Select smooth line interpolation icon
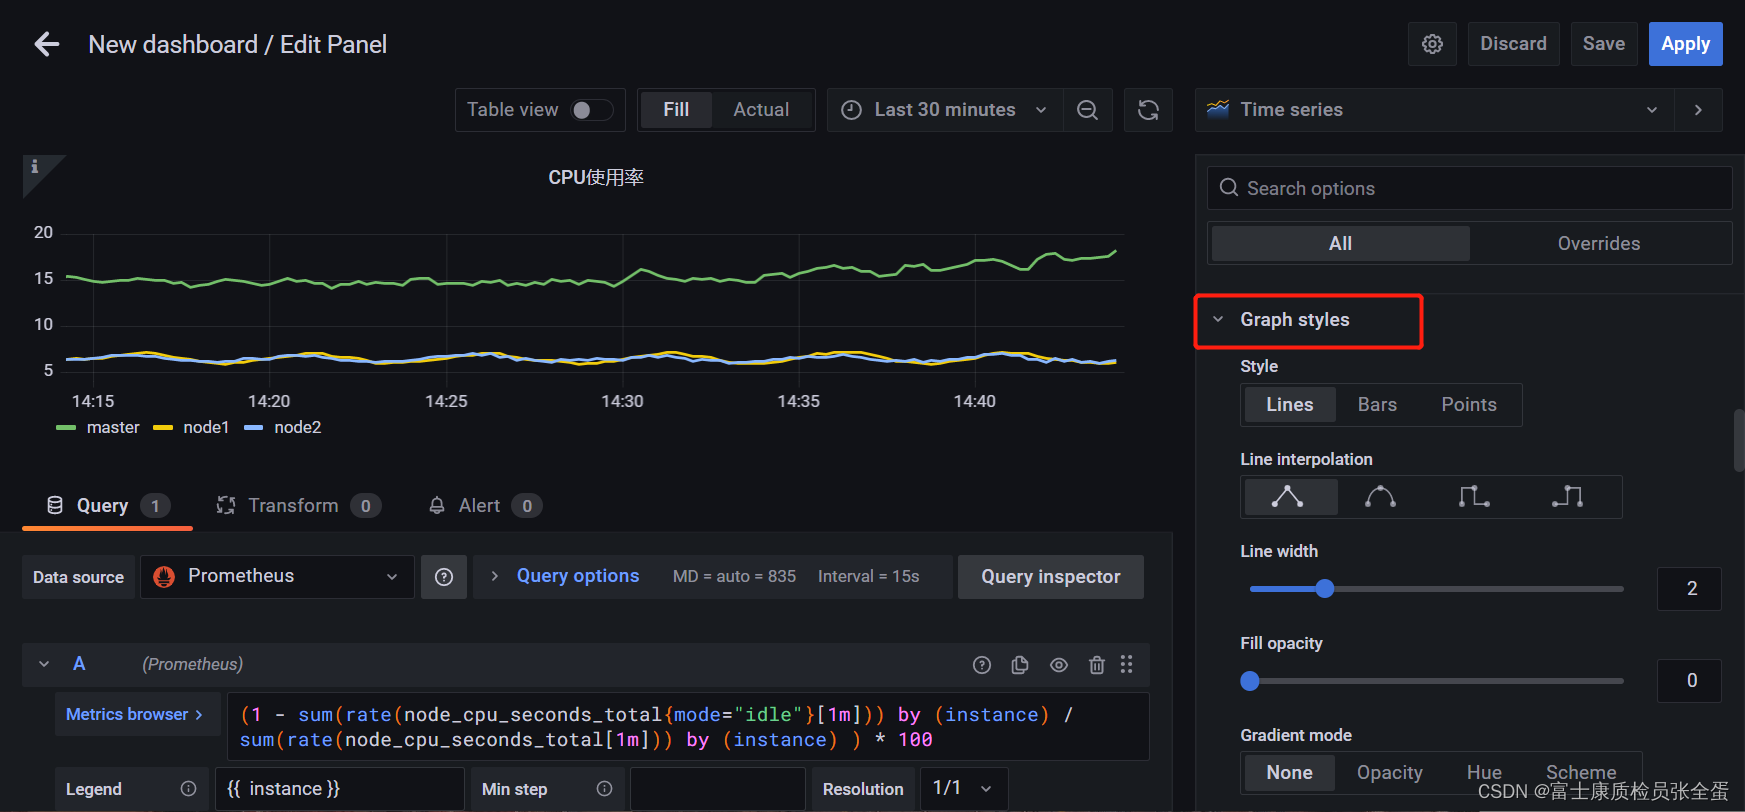The width and height of the screenshot is (1745, 812). (1381, 497)
